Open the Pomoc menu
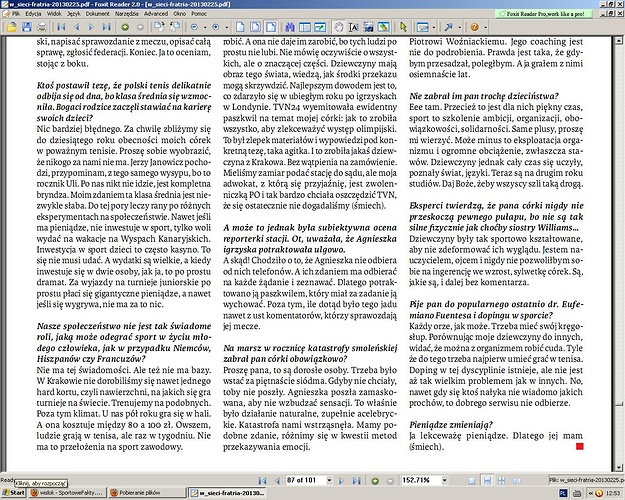The width and height of the screenshot is (625, 500). (199, 14)
